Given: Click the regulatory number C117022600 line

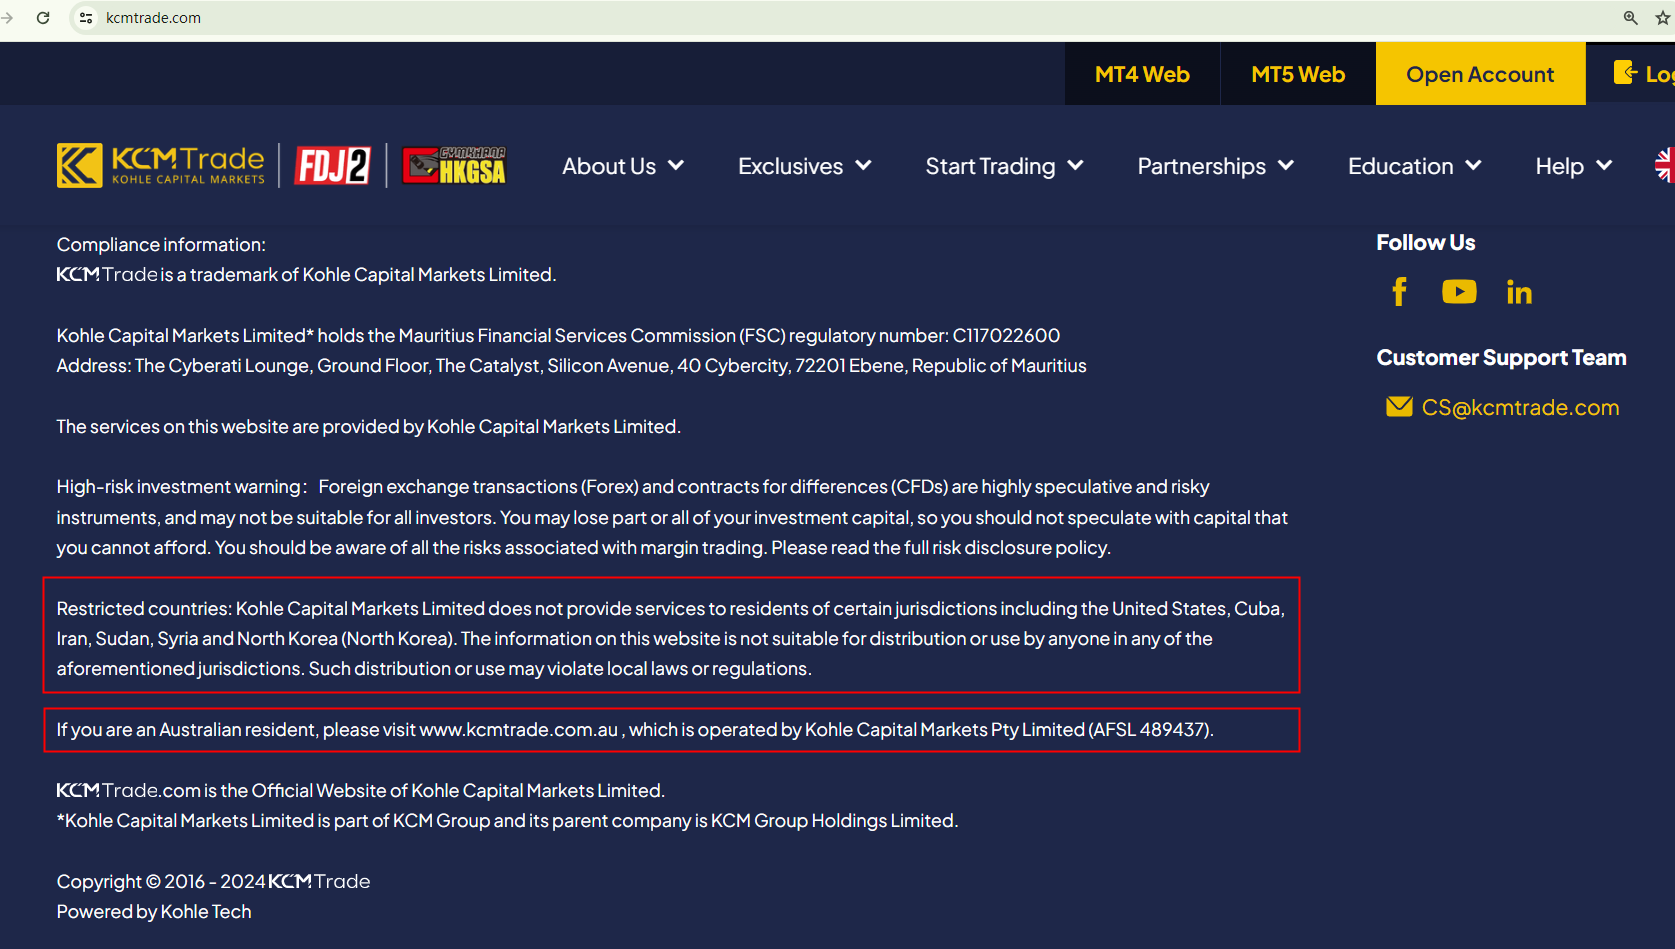Looking at the screenshot, I should point(558,336).
